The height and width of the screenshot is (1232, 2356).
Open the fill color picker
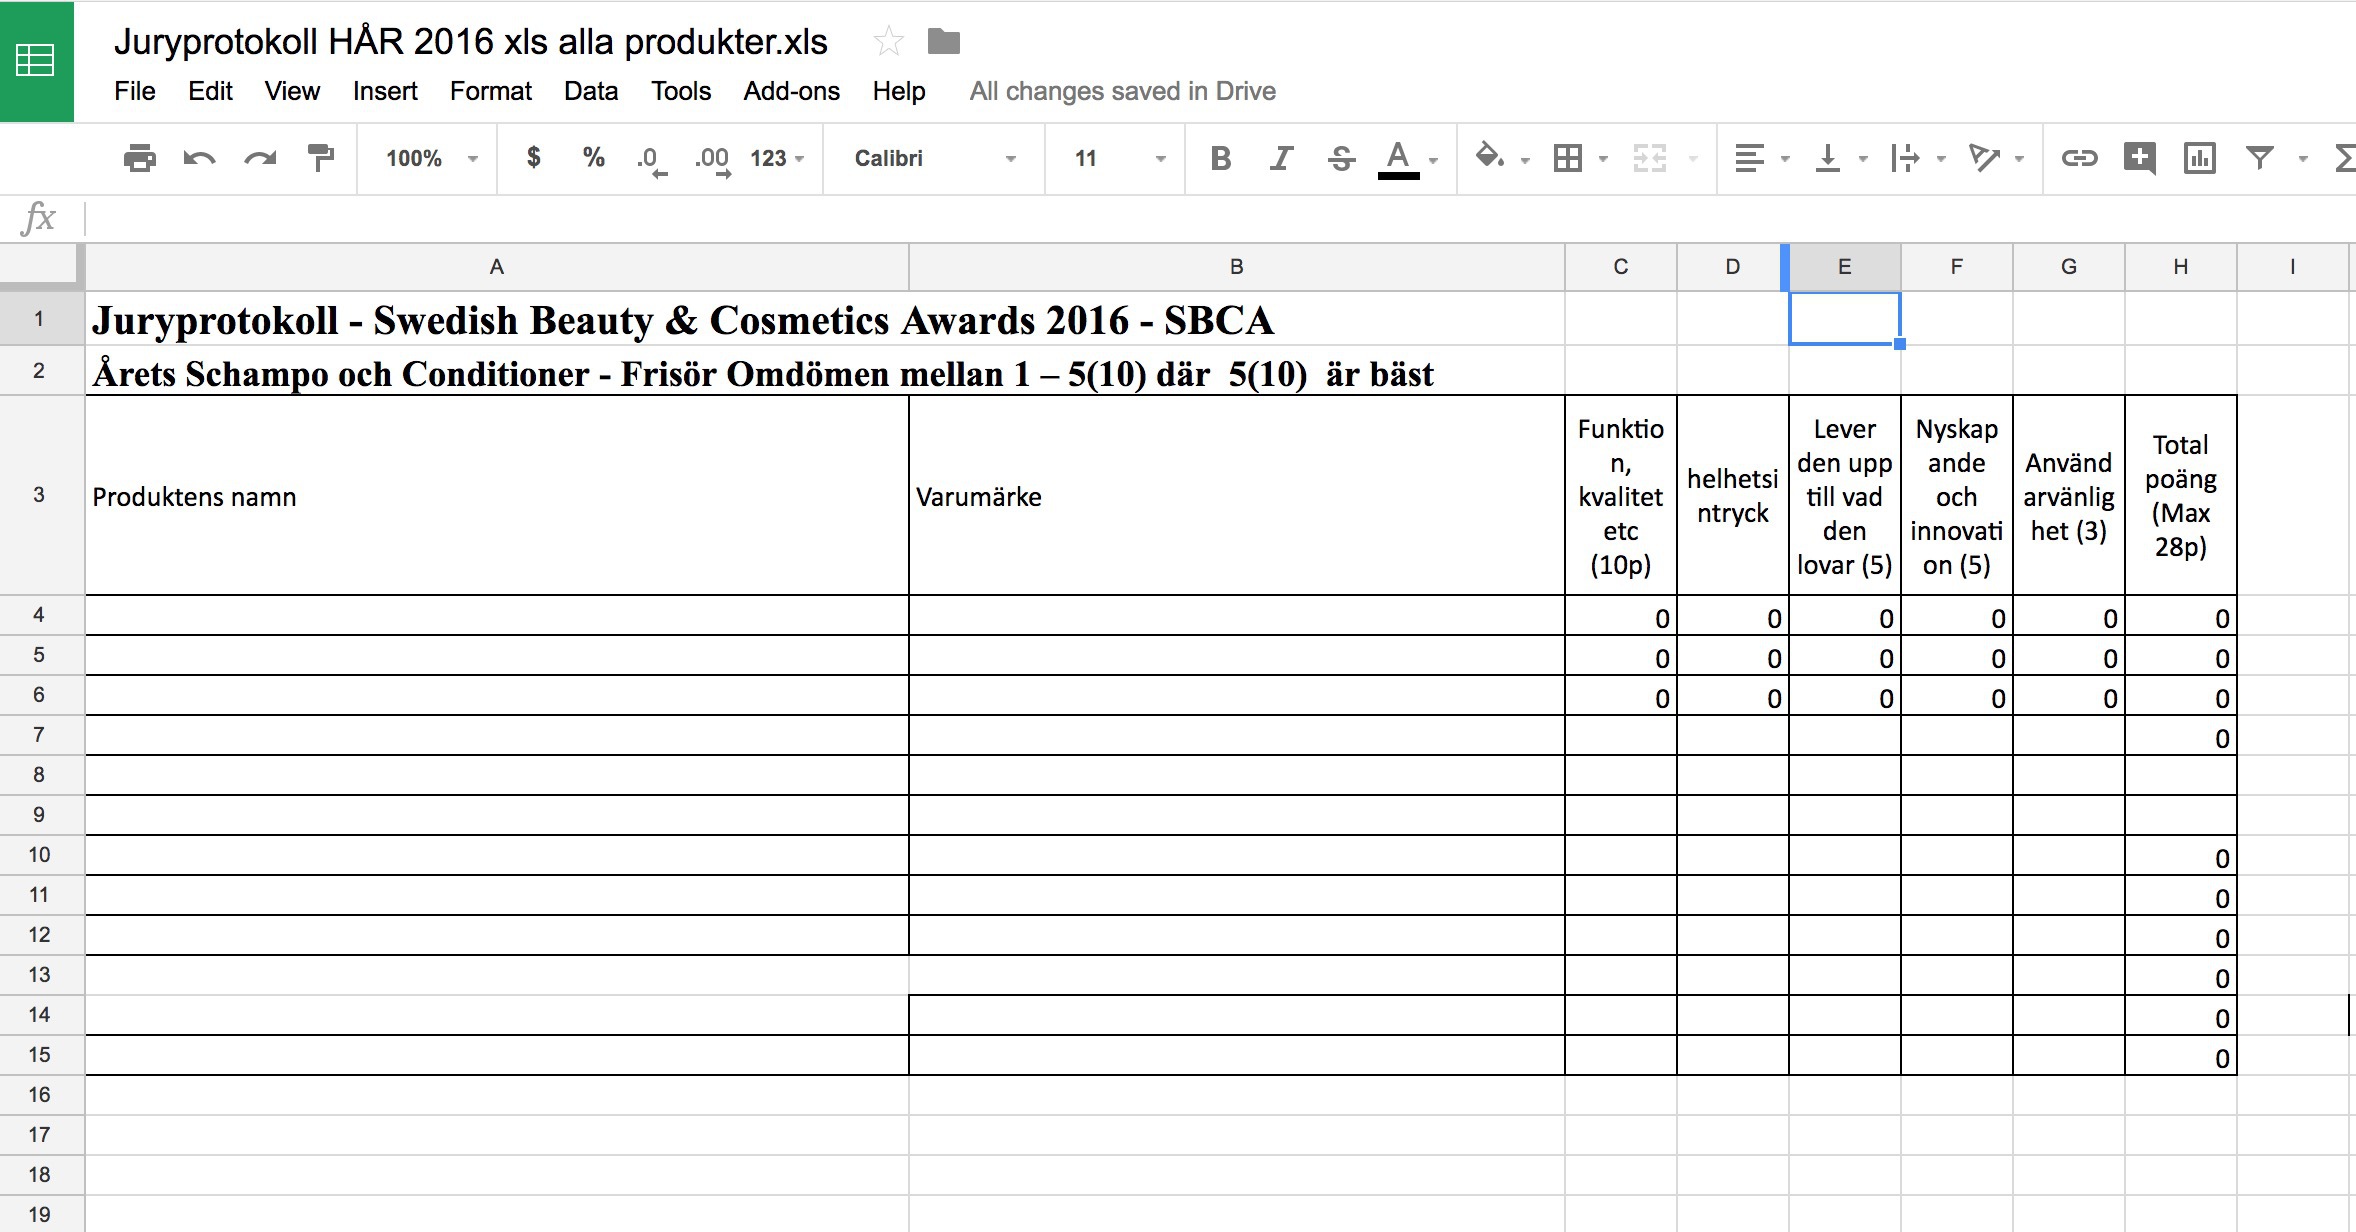[1490, 158]
